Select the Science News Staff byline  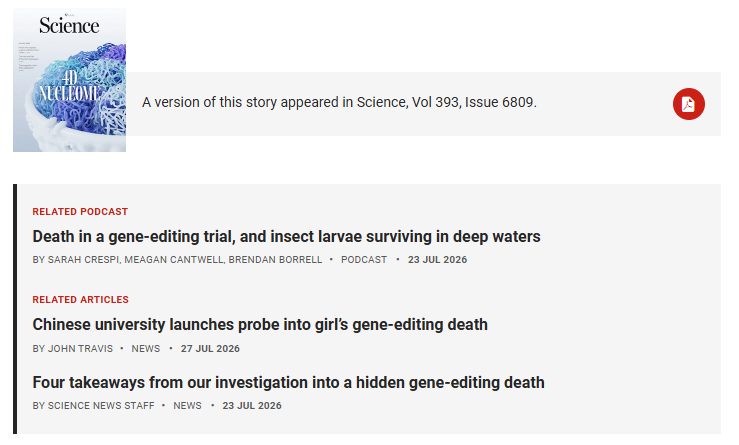click(101, 405)
